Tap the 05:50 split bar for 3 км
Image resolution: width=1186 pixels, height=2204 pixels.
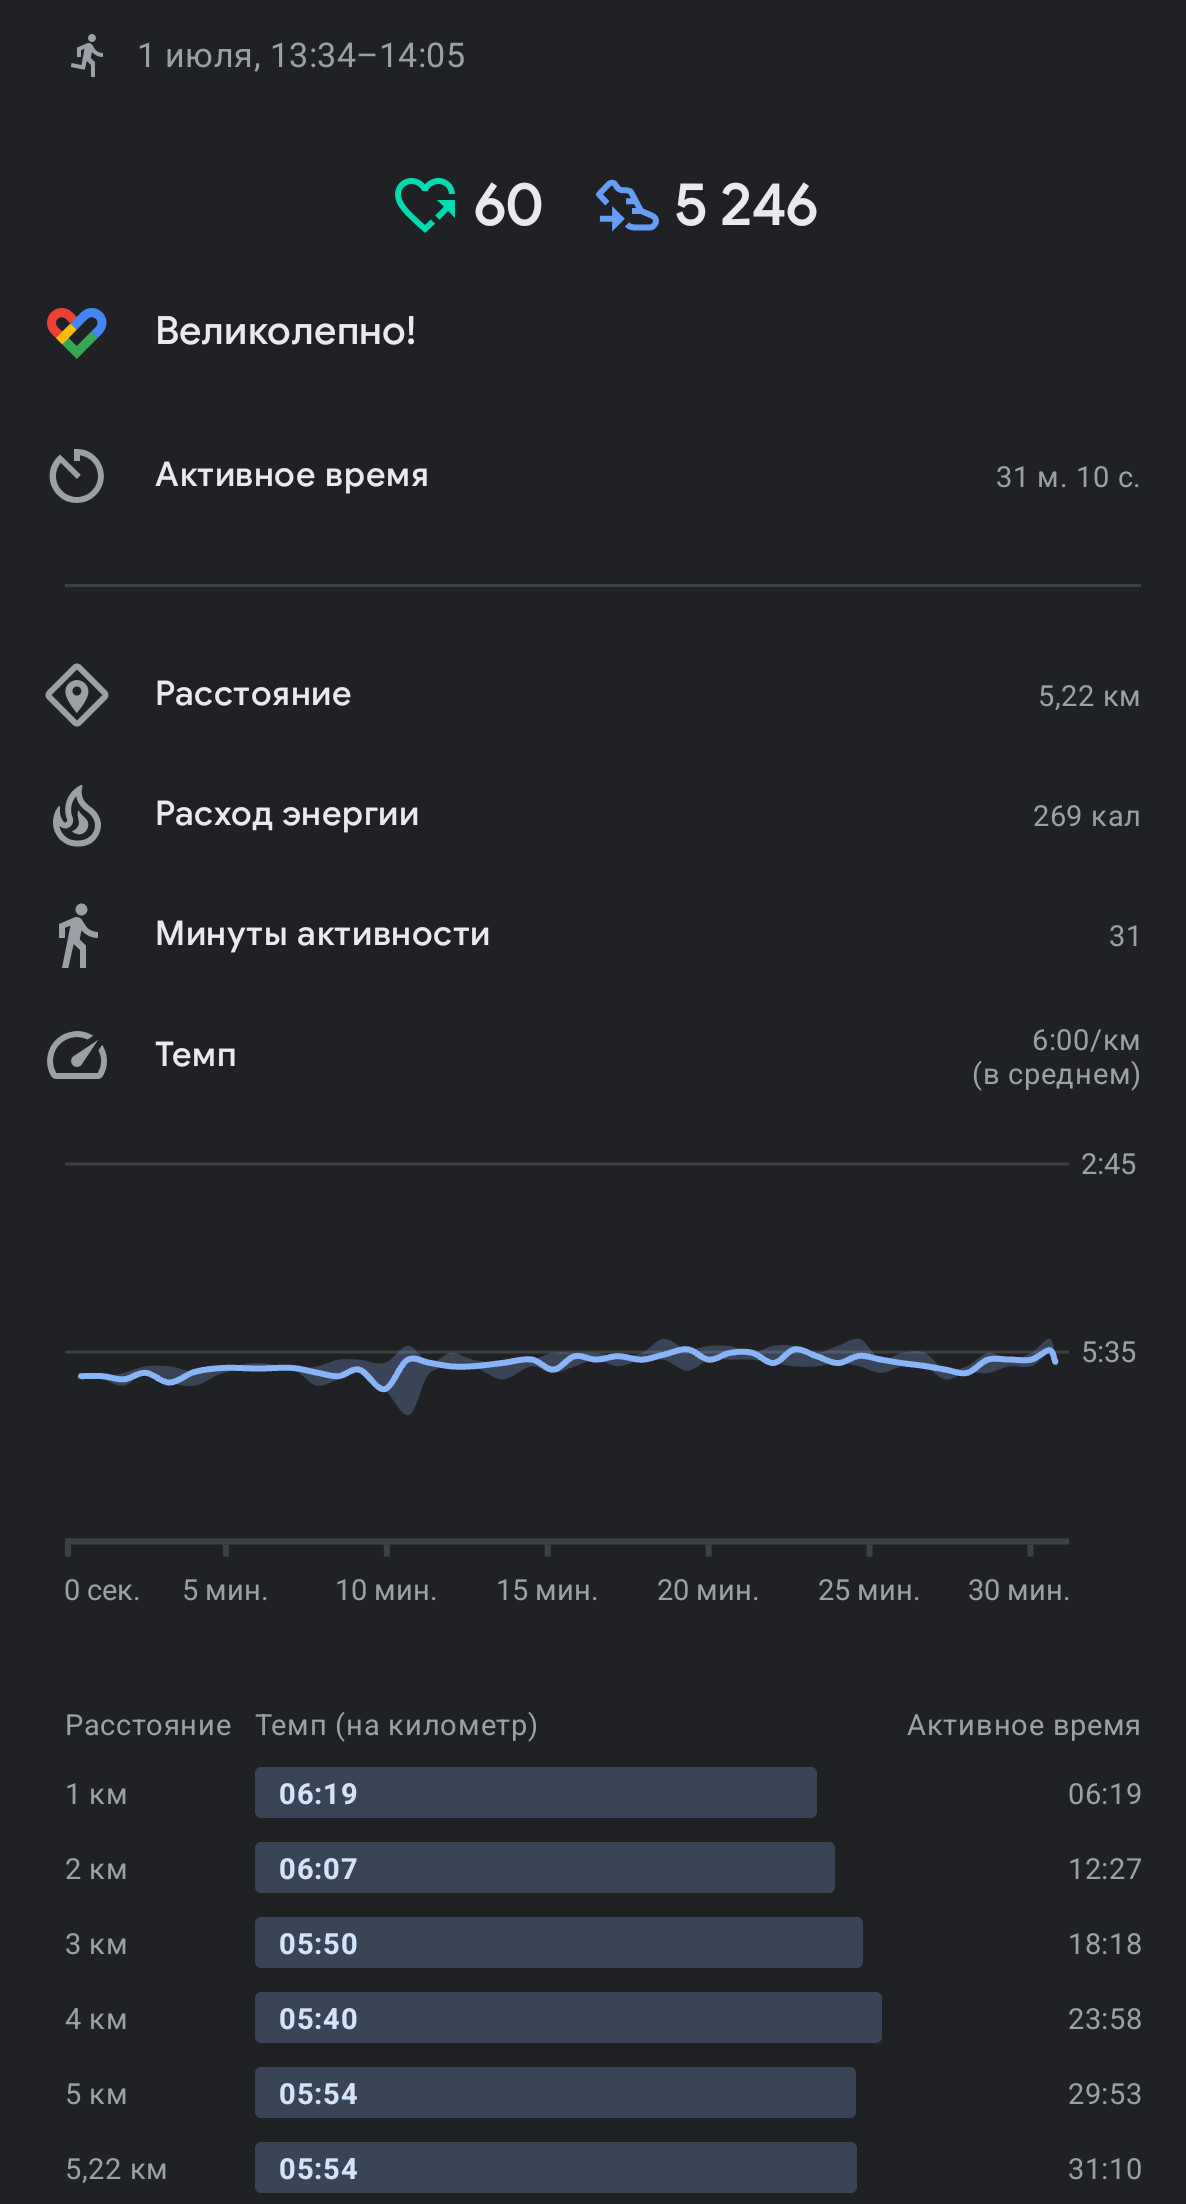coord(559,1943)
